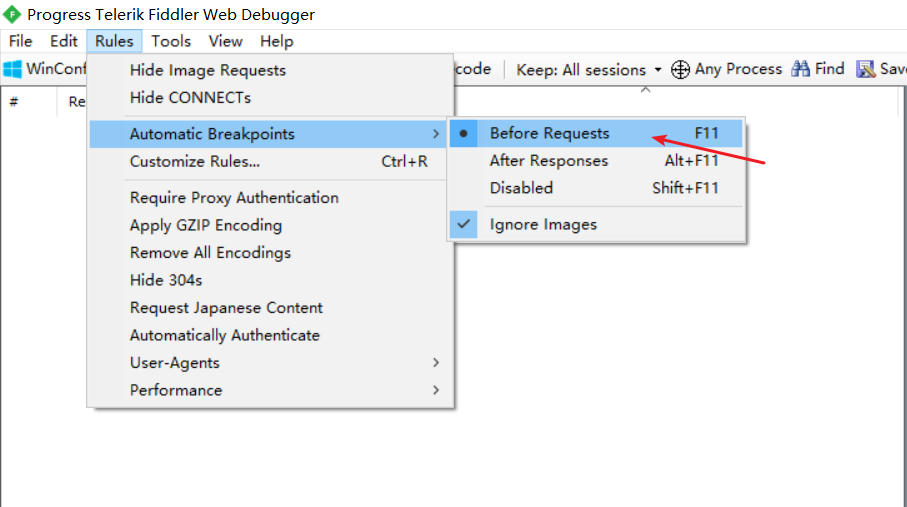Viewport: 907px width, 507px height.
Task: Select After Responses breakpoint option
Action: click(x=548, y=161)
